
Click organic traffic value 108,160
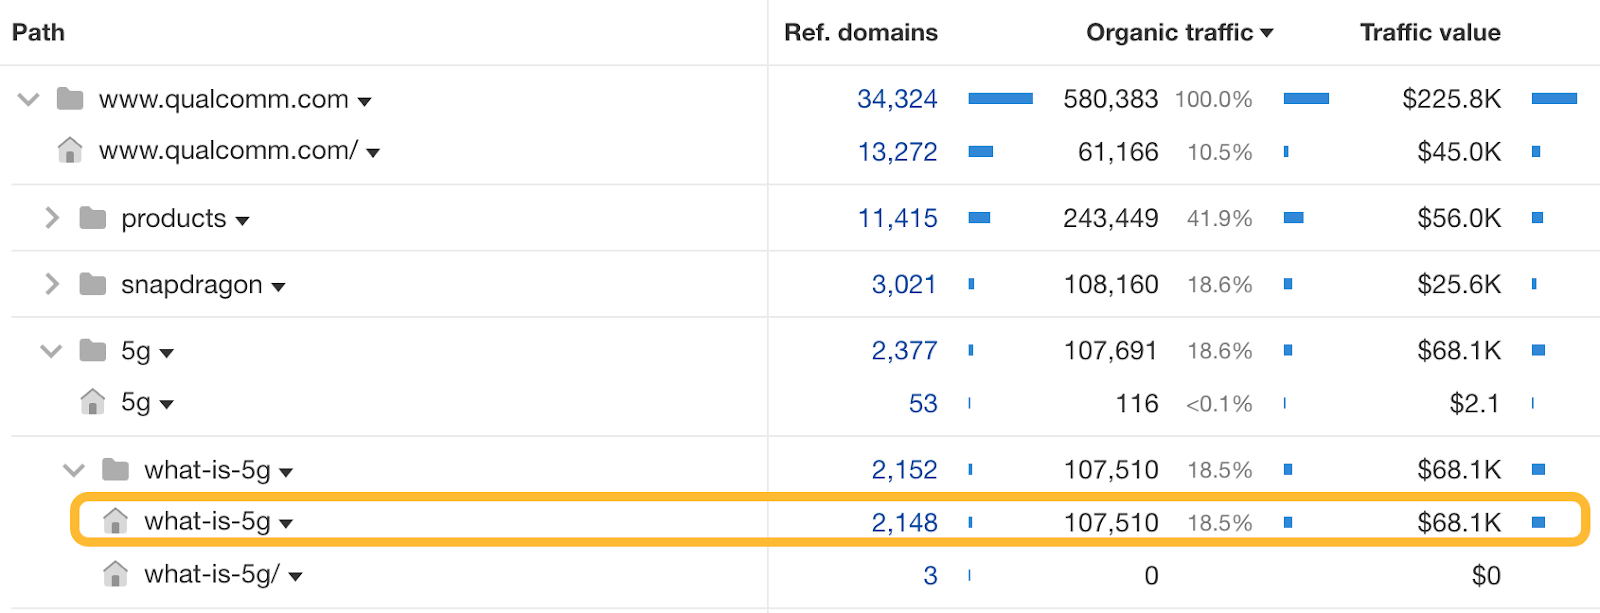tap(1111, 285)
